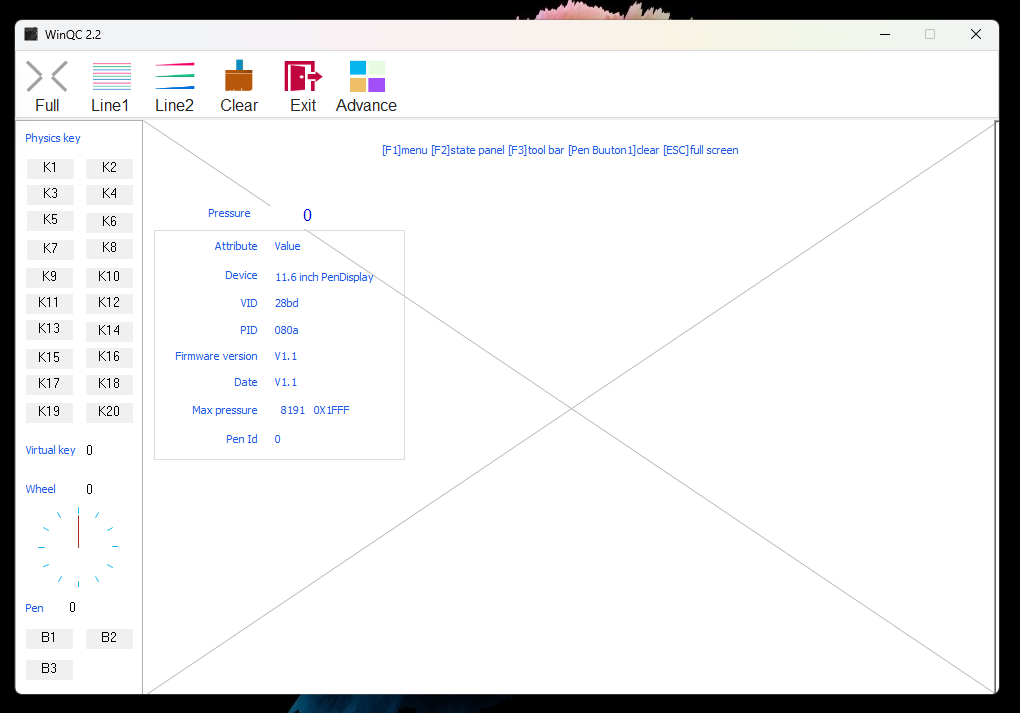Select the Line2 drawing mode icon
This screenshot has height=713, width=1020.
pyautogui.click(x=174, y=77)
